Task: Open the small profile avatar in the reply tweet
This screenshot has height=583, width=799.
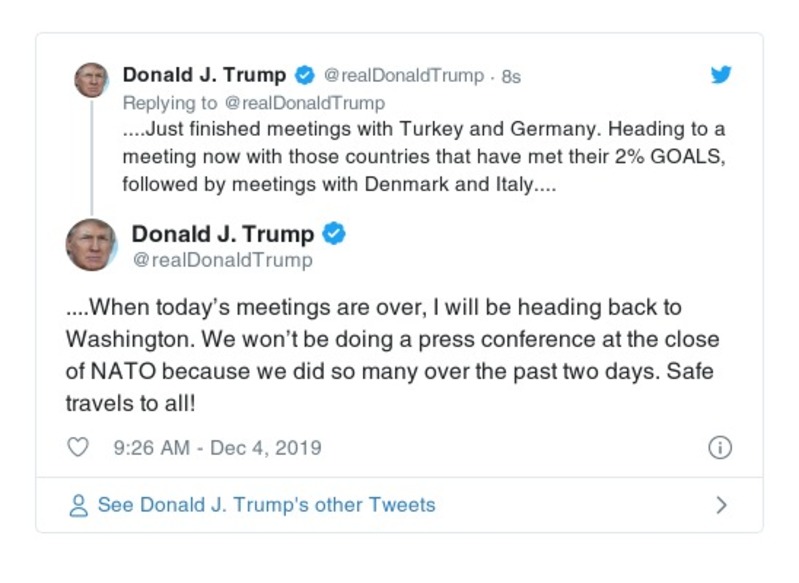Action: [91, 80]
